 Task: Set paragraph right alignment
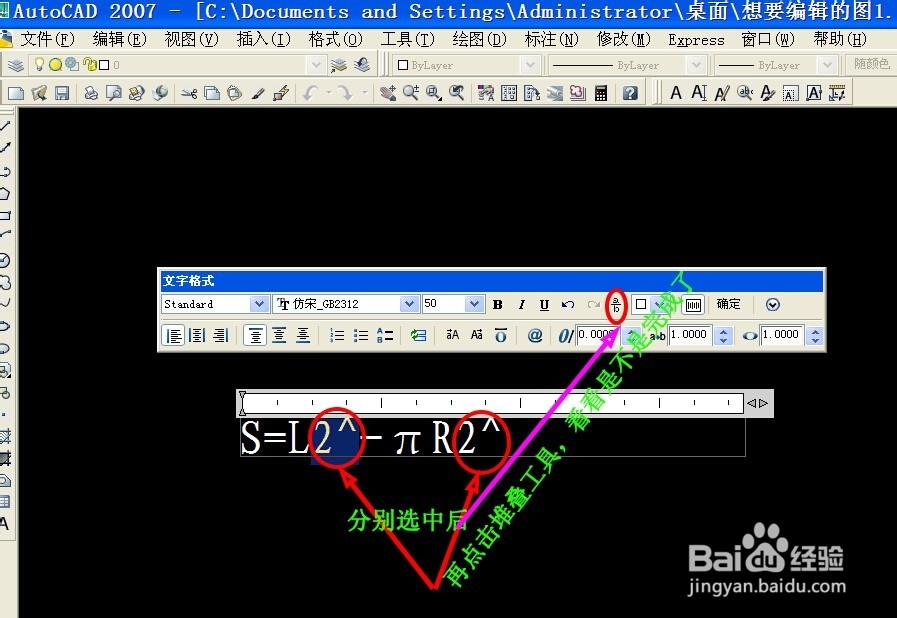220,335
